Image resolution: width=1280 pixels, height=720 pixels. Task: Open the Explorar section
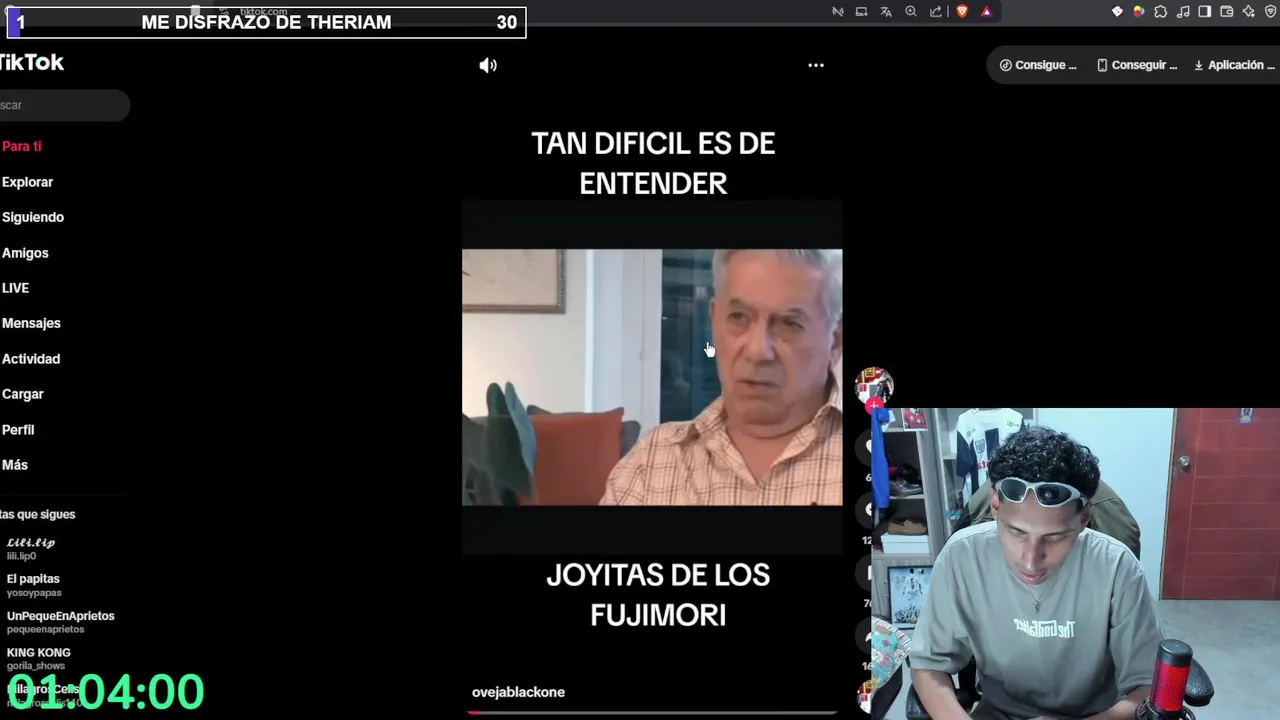point(27,182)
